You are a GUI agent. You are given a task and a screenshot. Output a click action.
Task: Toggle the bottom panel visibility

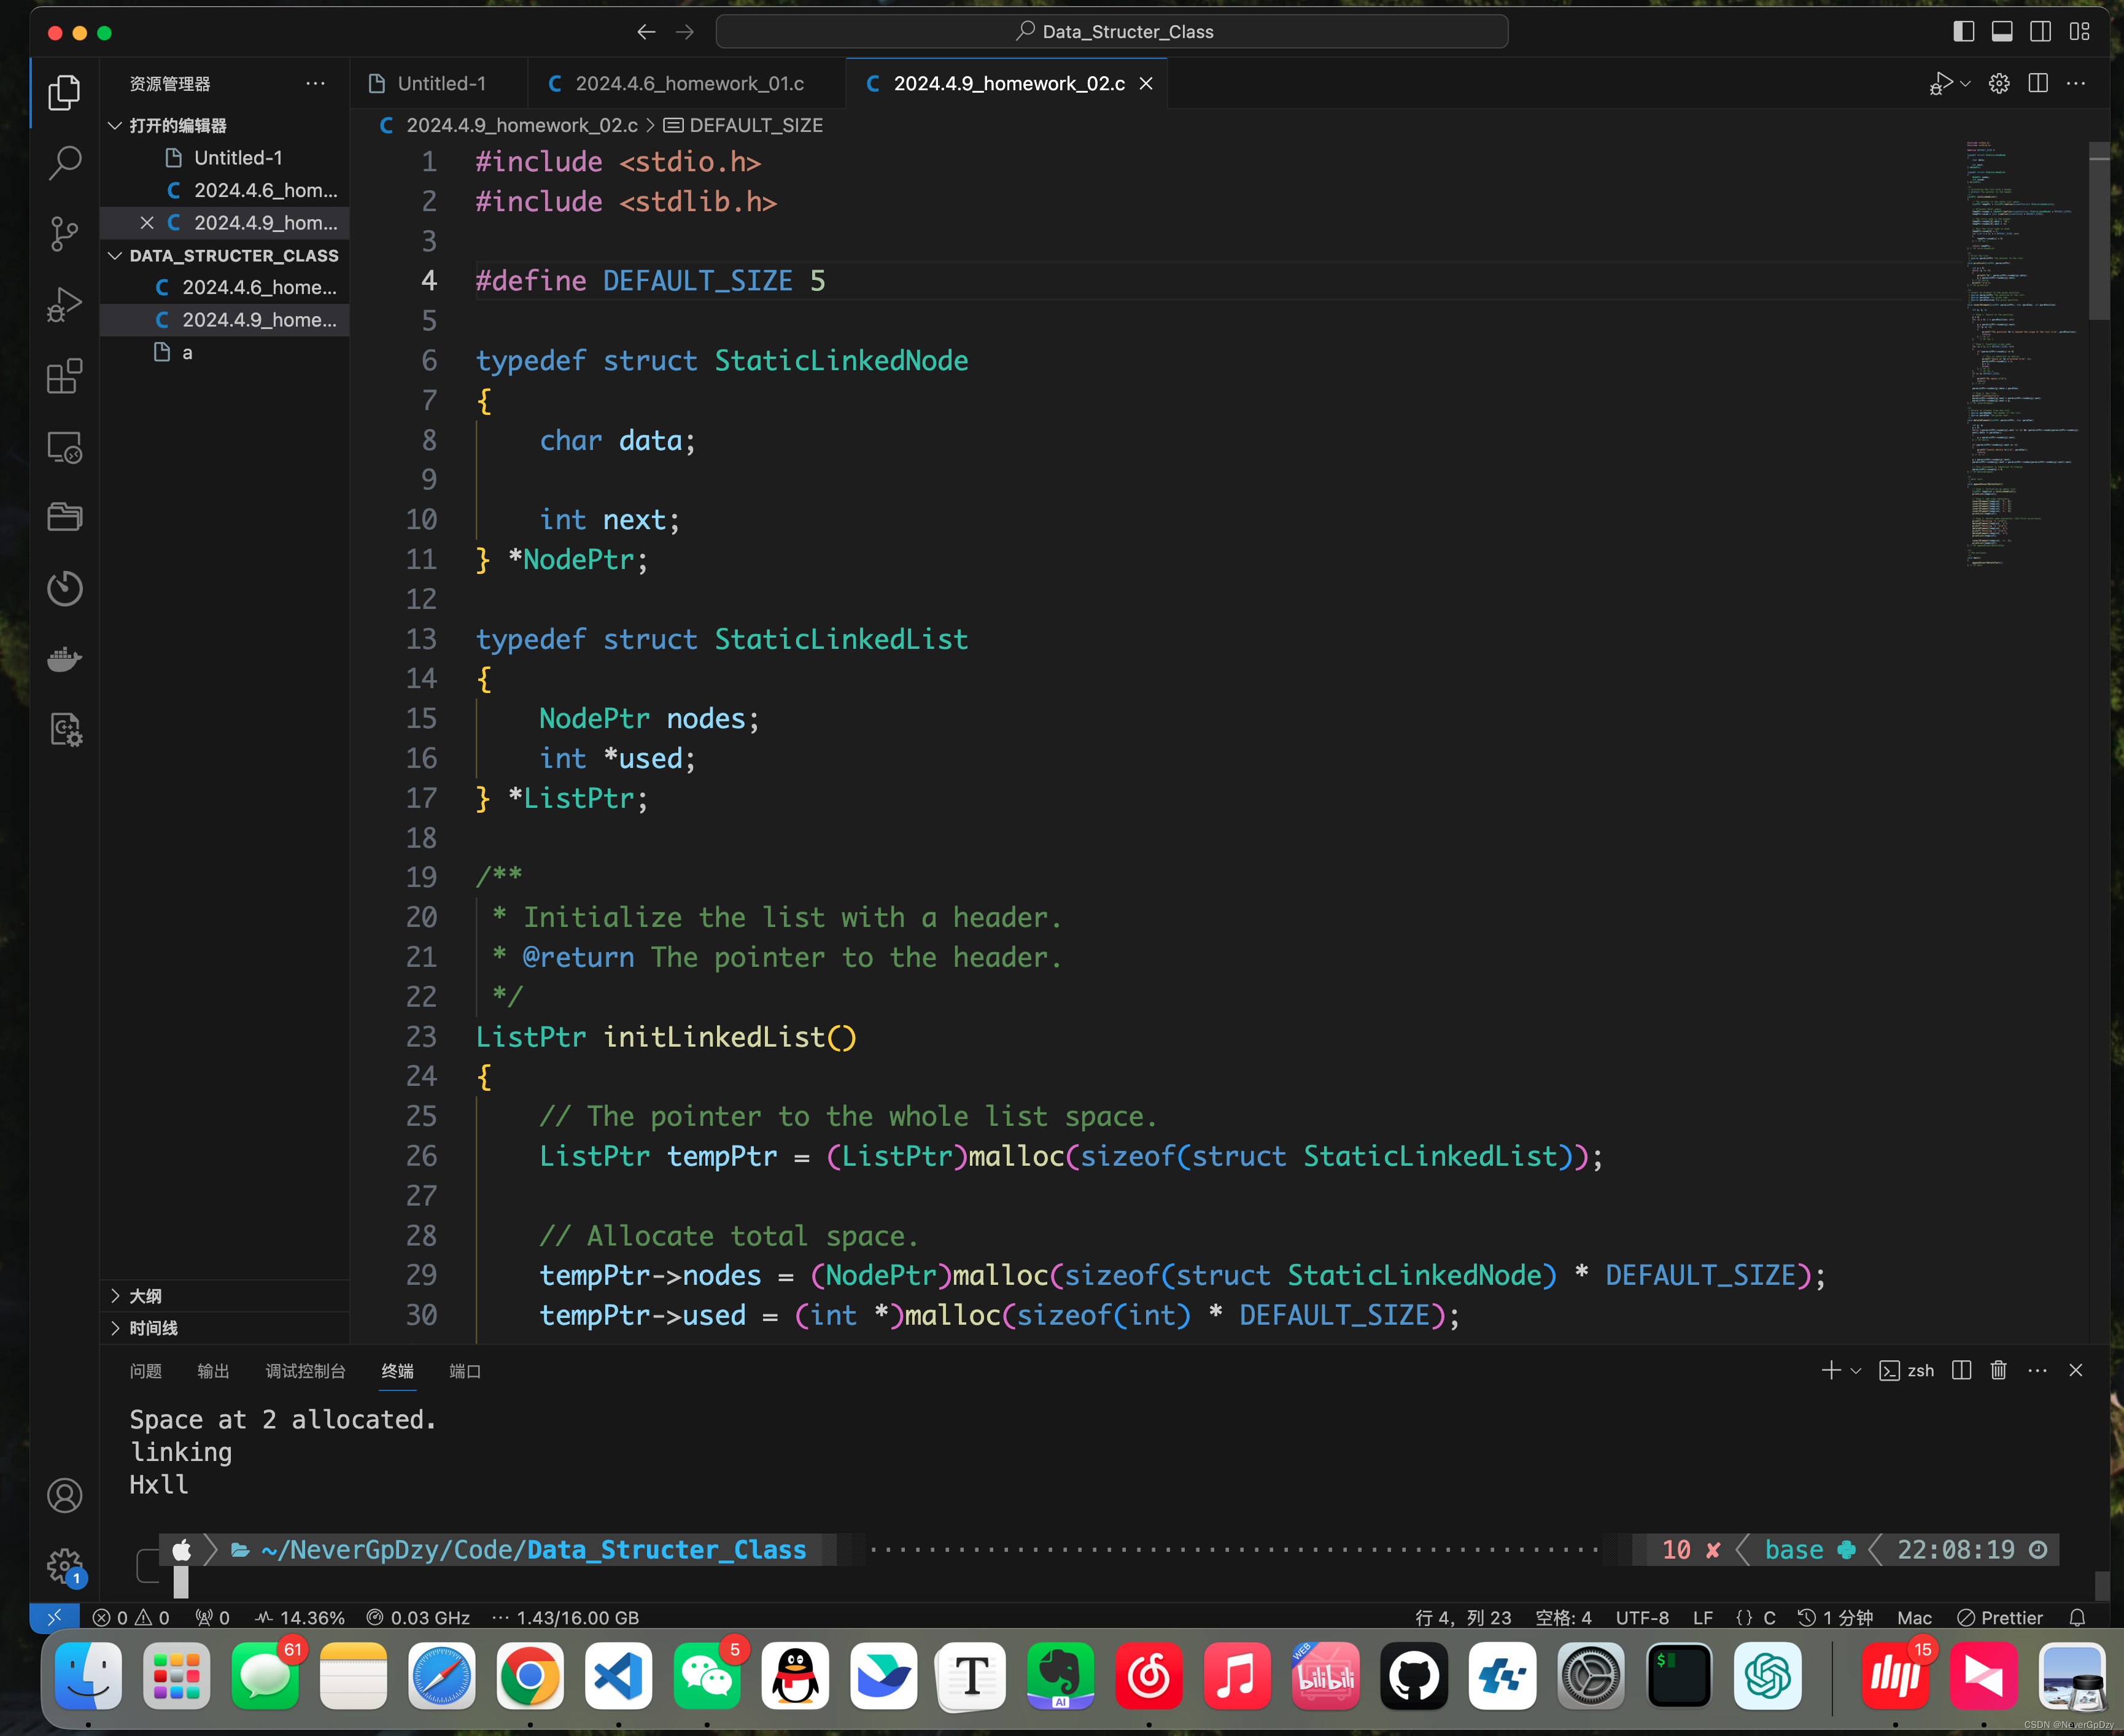[x=2002, y=31]
